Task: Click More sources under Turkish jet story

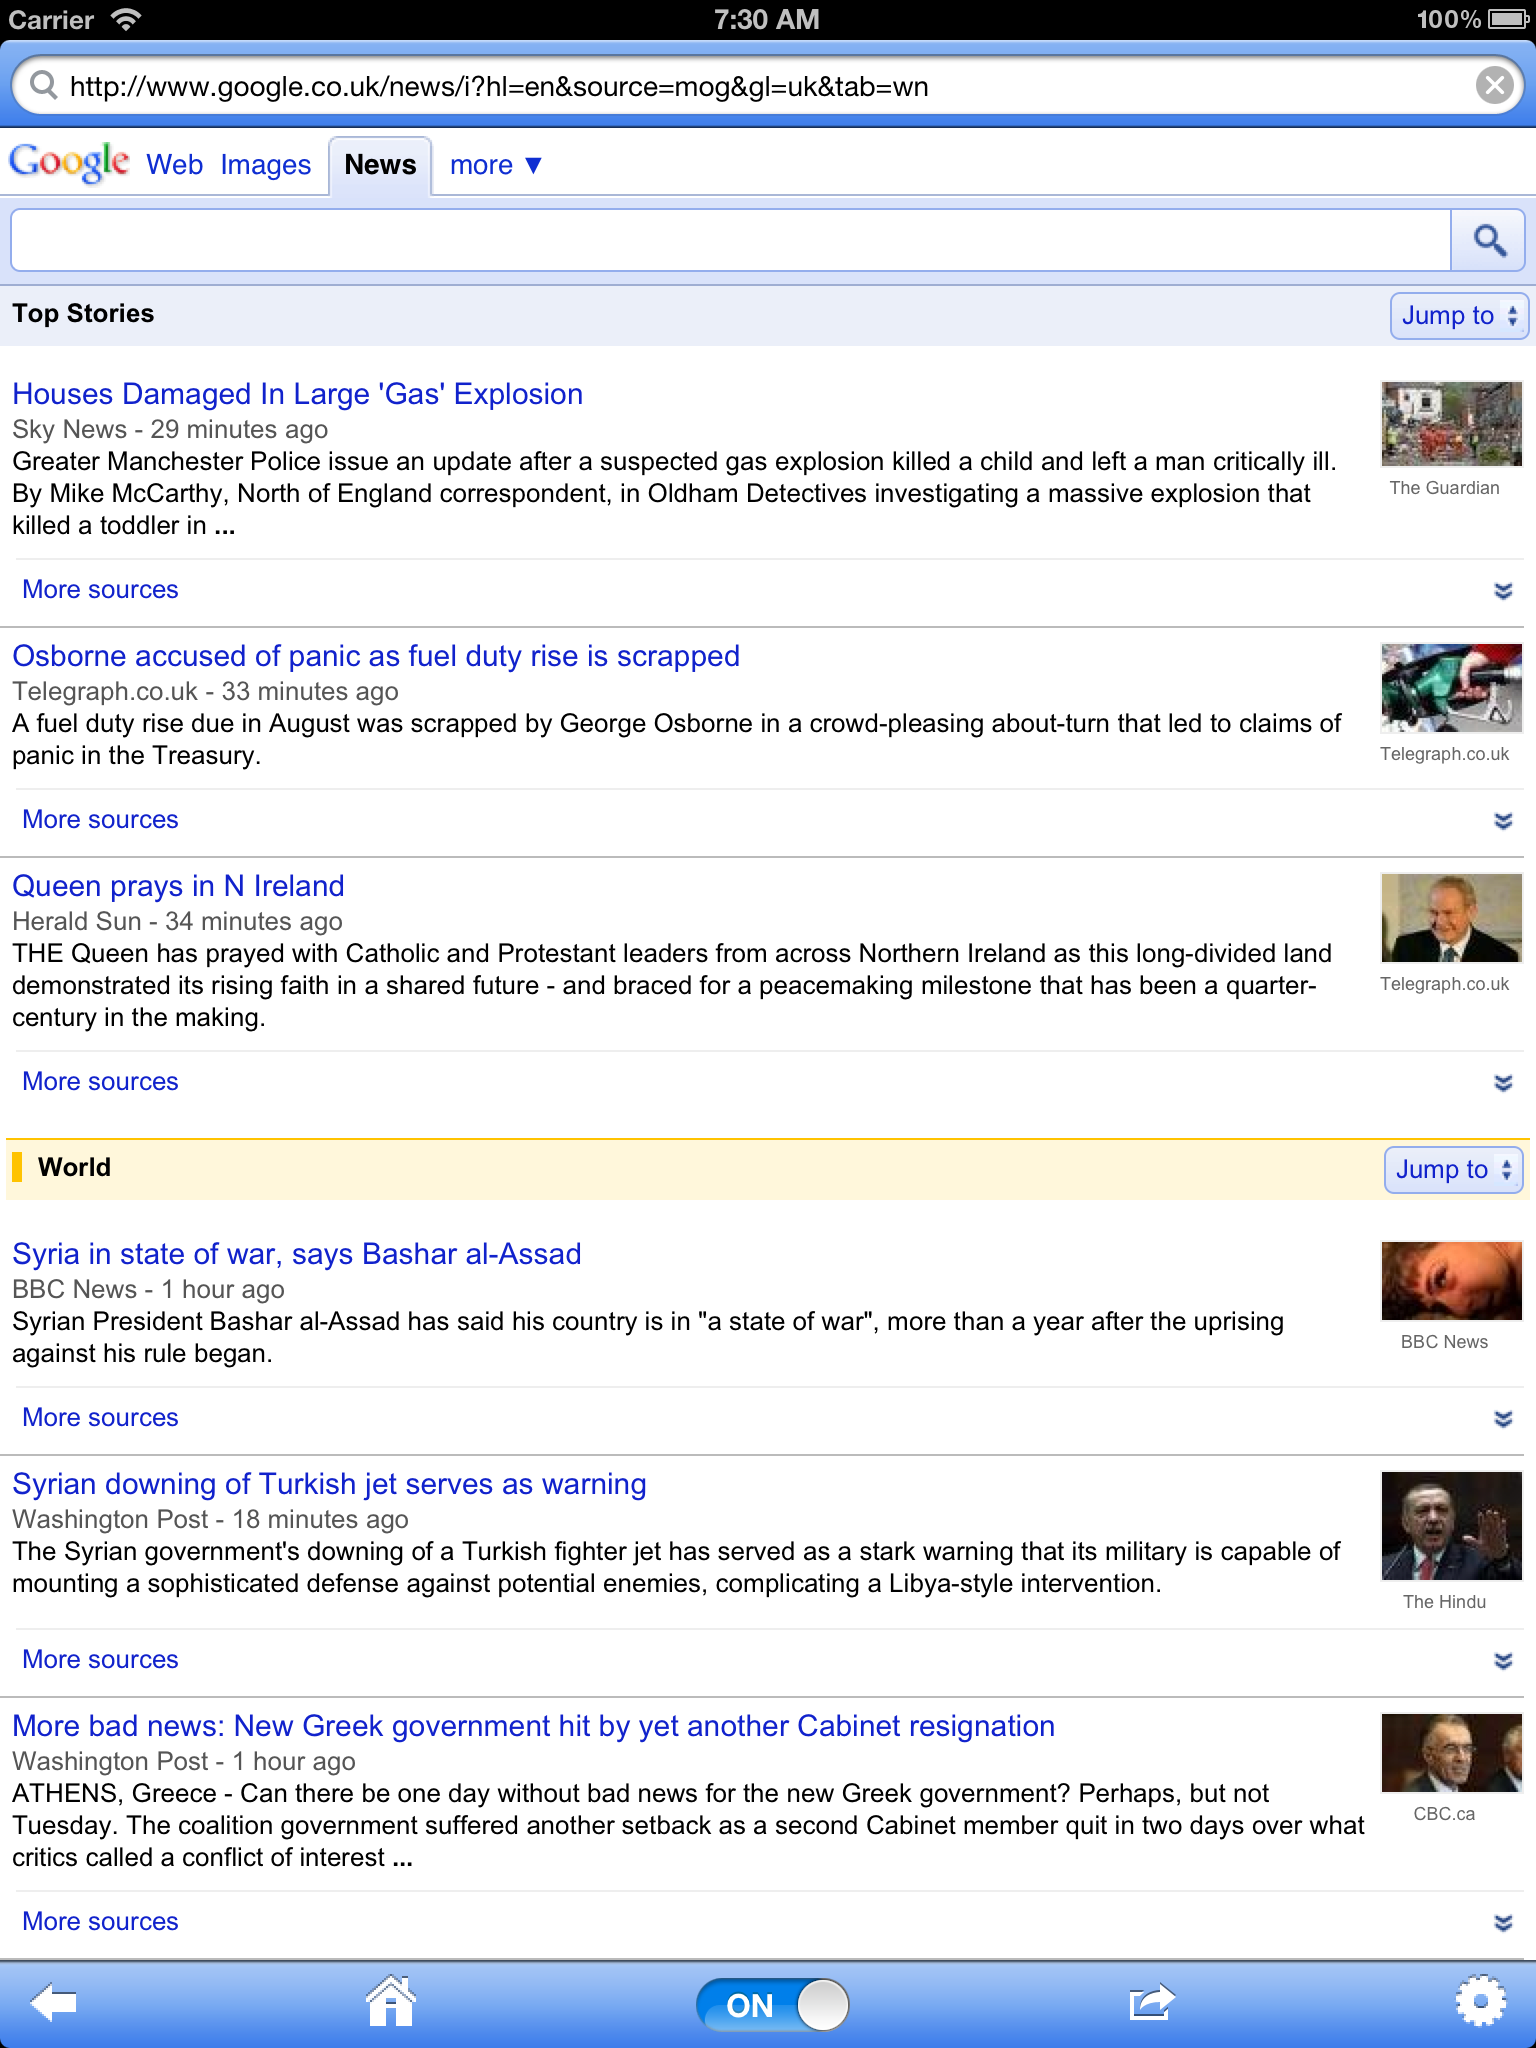Action: [x=100, y=1660]
